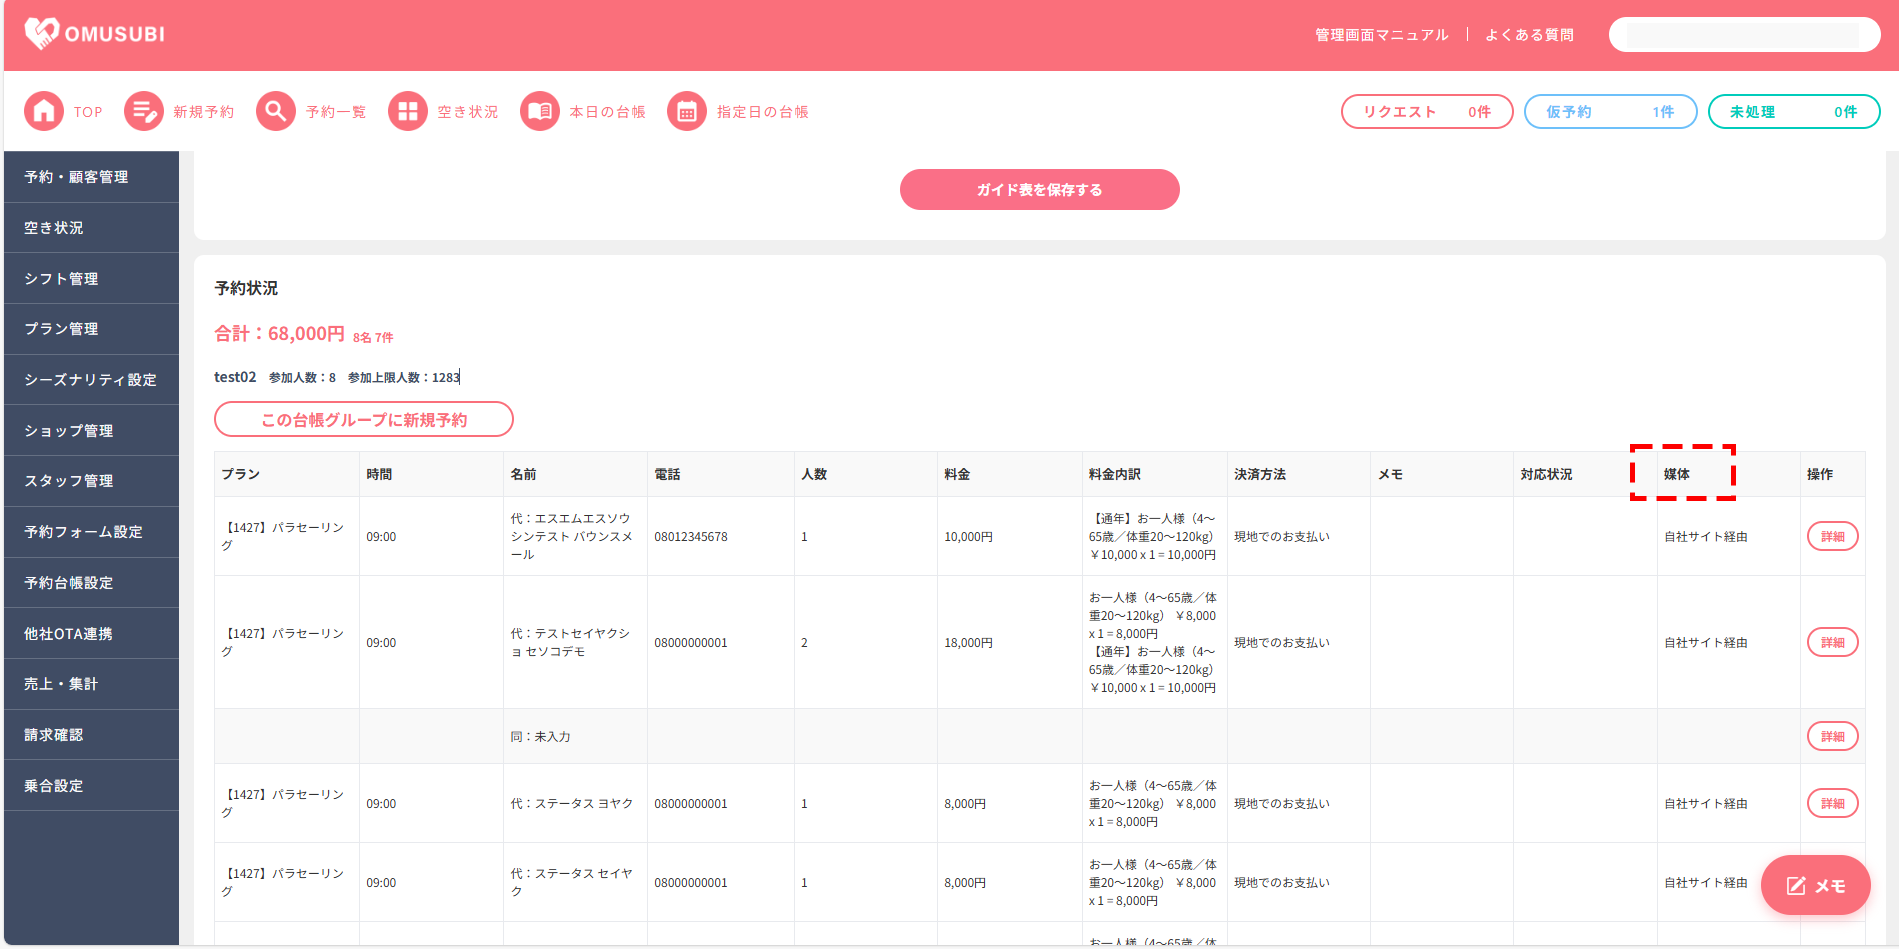The height and width of the screenshot is (949, 1899).
Task: Open 予約一覧 using the magnifier icon
Action: pos(276,112)
